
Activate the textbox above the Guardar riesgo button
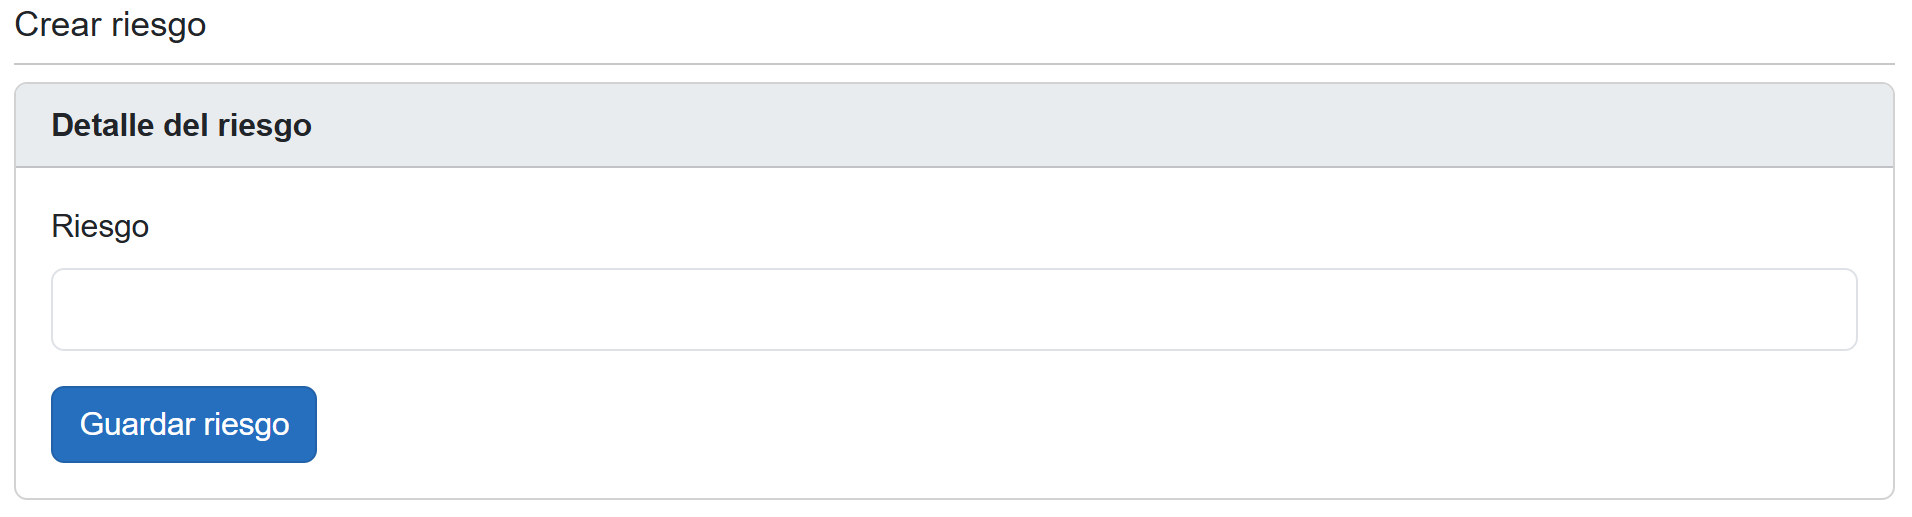click(954, 309)
